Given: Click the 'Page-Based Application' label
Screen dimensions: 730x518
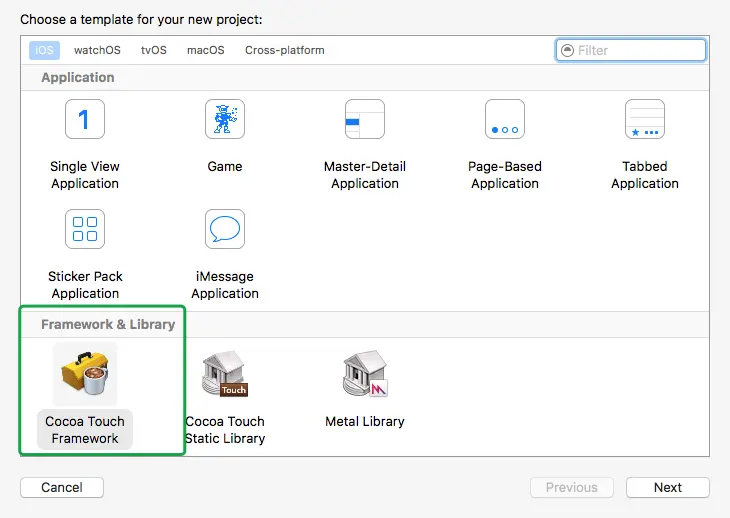Looking at the screenshot, I should click(x=505, y=175).
